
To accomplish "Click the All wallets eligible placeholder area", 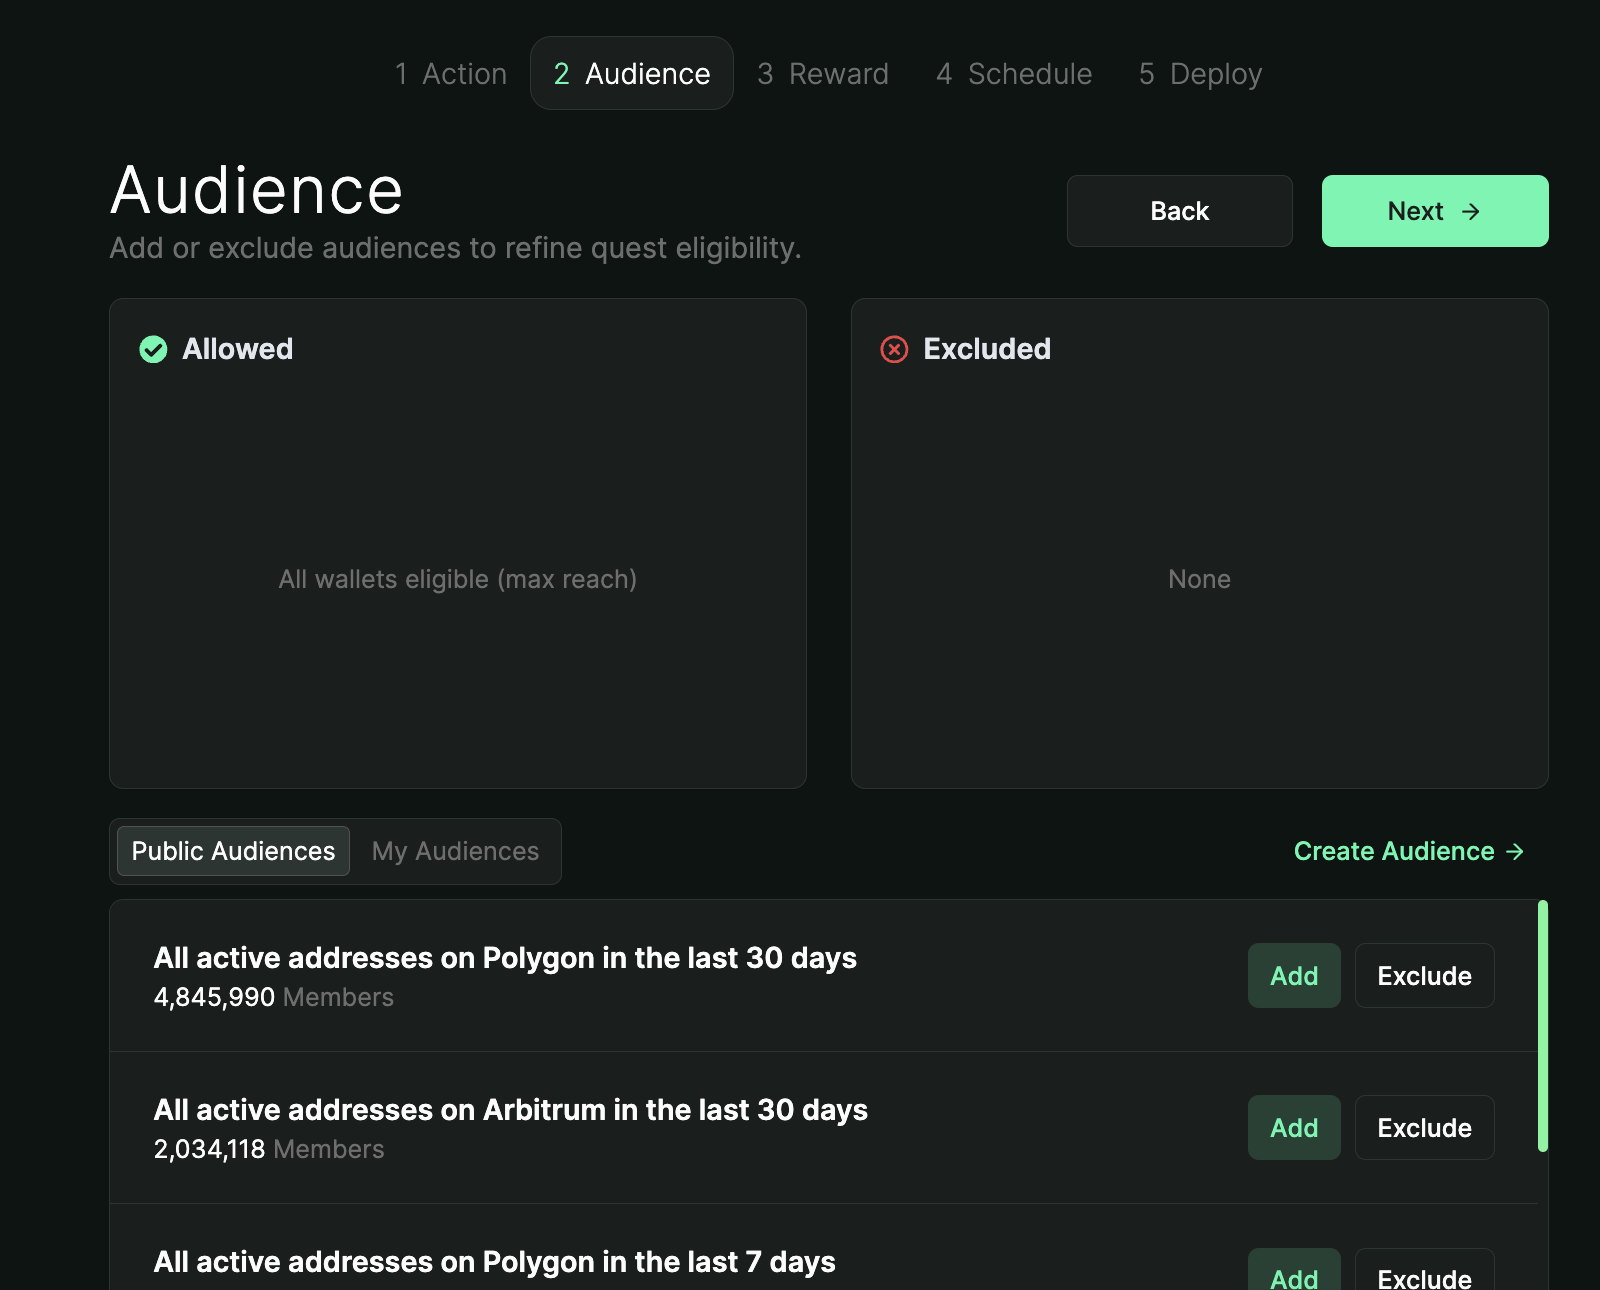I will tap(457, 579).
